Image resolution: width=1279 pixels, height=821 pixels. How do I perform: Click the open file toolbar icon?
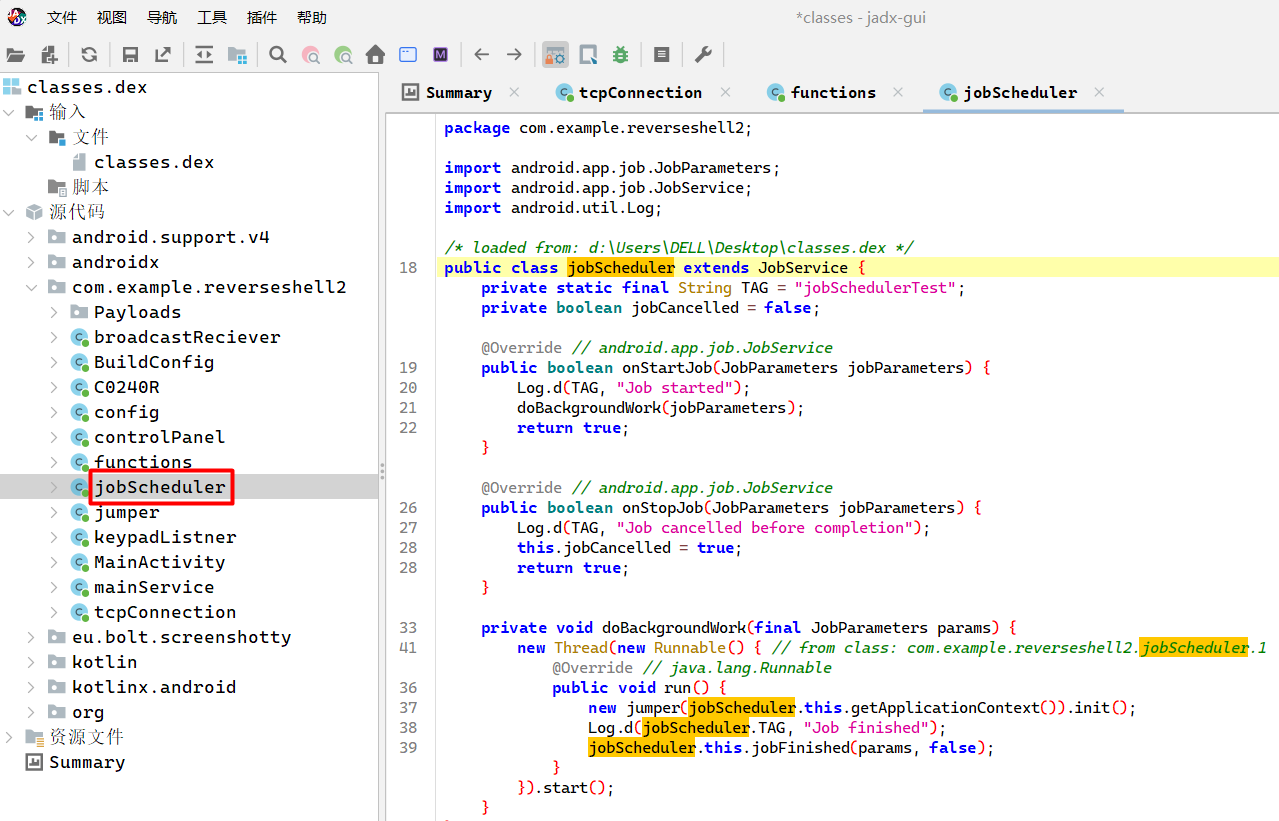(15, 55)
